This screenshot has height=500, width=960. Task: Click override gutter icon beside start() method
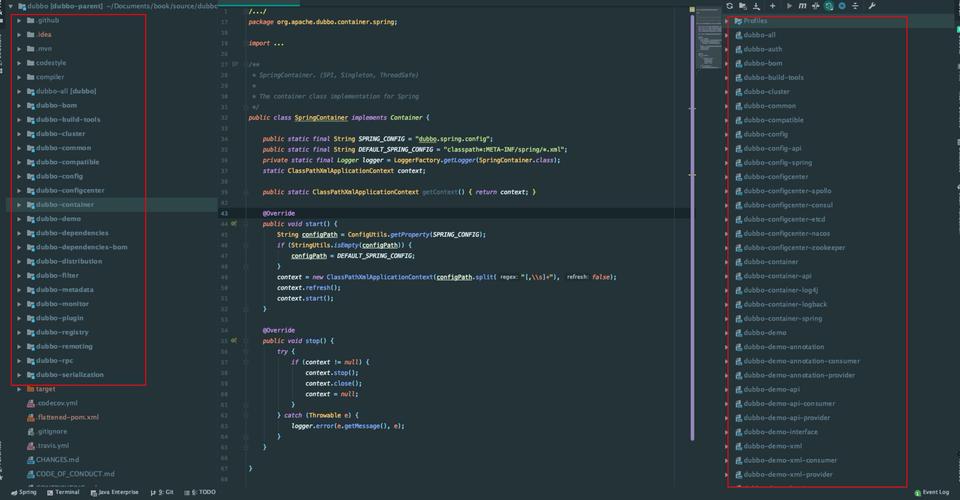click(234, 224)
